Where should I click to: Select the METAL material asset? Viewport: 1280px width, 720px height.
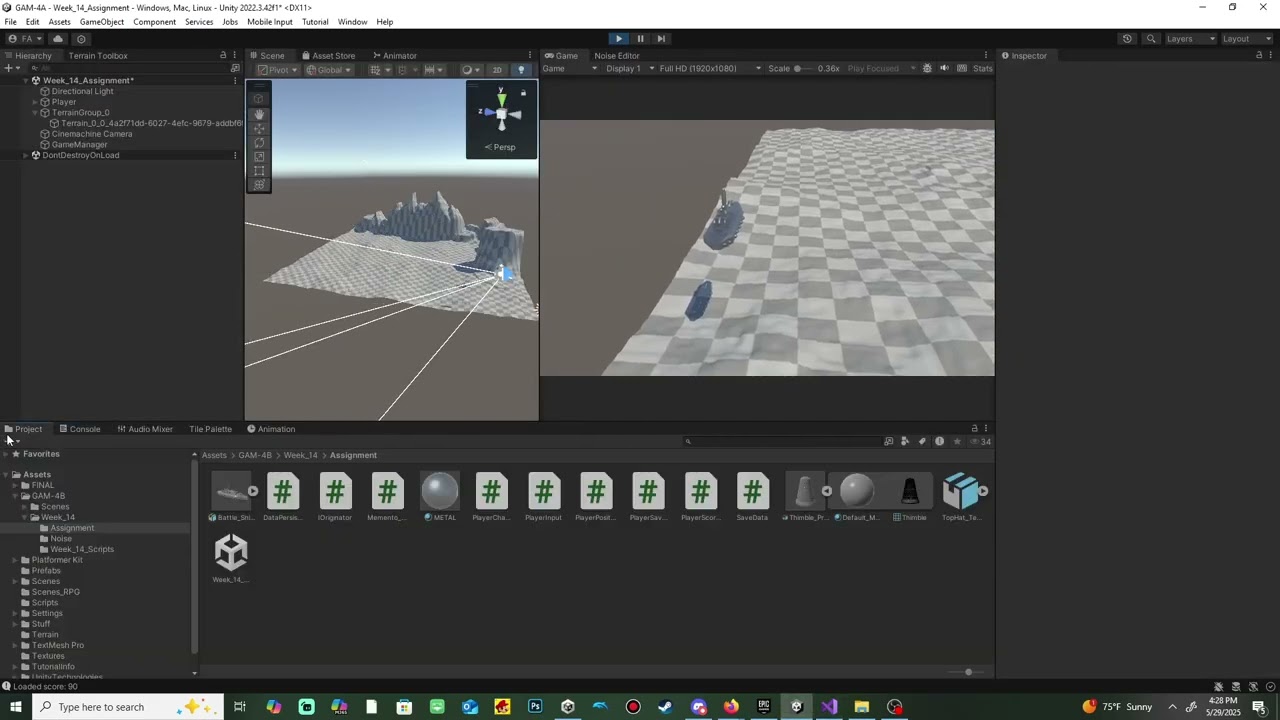[x=440, y=497]
